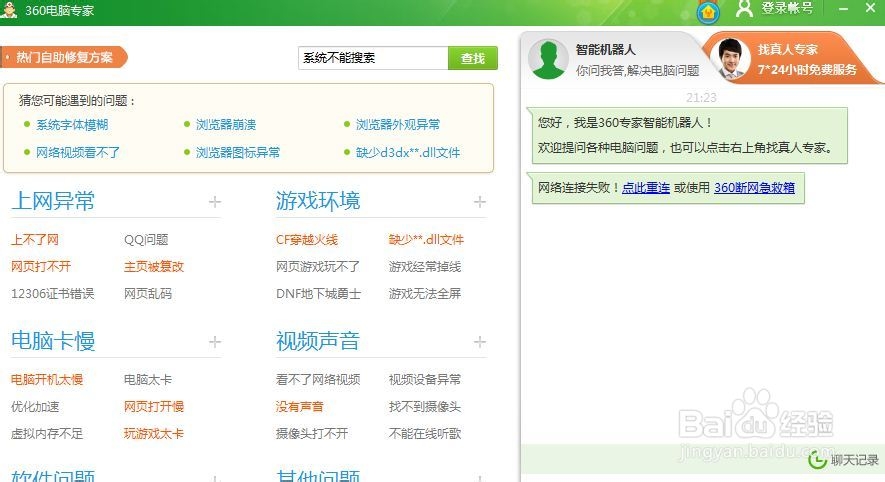Click the human expert photo avatar
885x482 pixels.
[730, 58]
